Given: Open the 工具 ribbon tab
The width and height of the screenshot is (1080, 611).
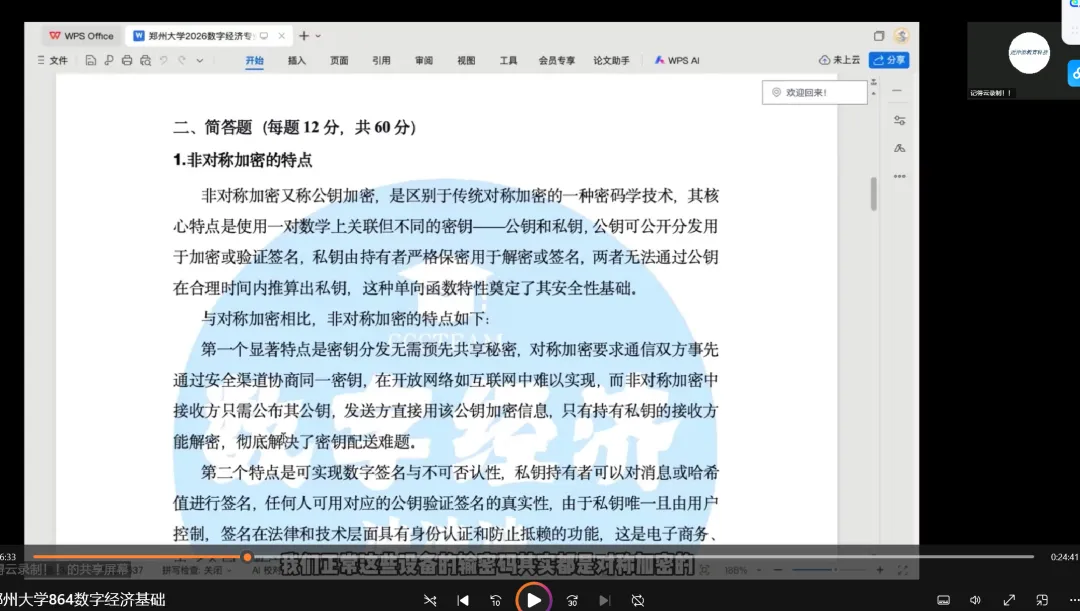Looking at the screenshot, I should point(508,61).
